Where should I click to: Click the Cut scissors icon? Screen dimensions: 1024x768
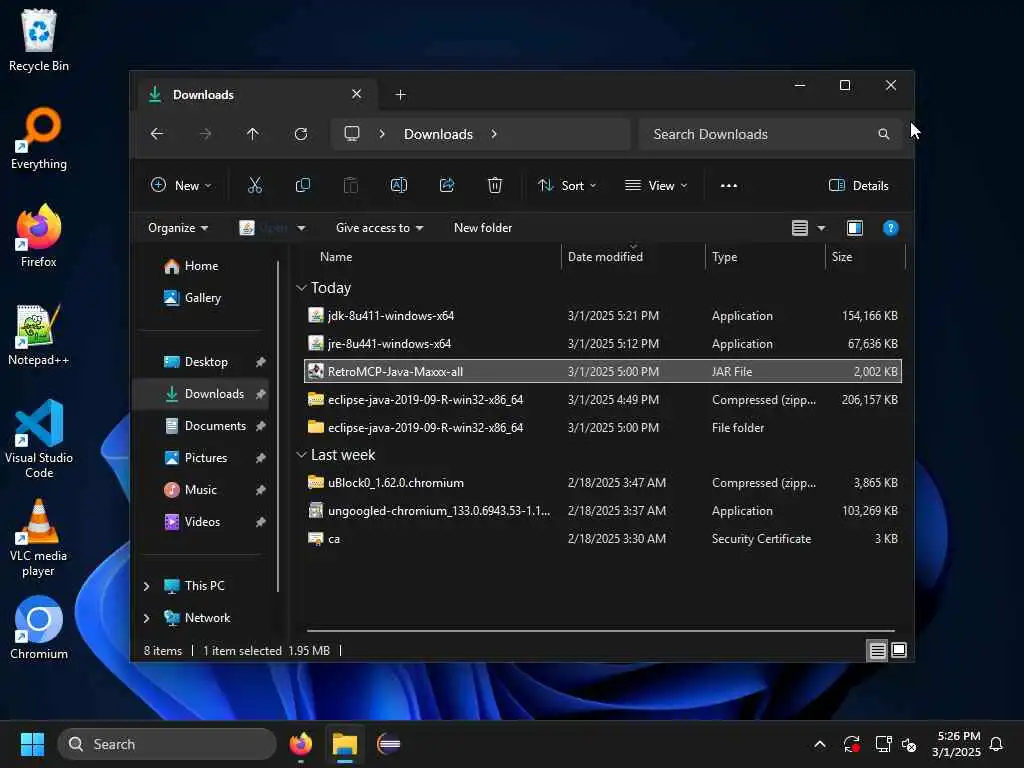[x=255, y=185]
